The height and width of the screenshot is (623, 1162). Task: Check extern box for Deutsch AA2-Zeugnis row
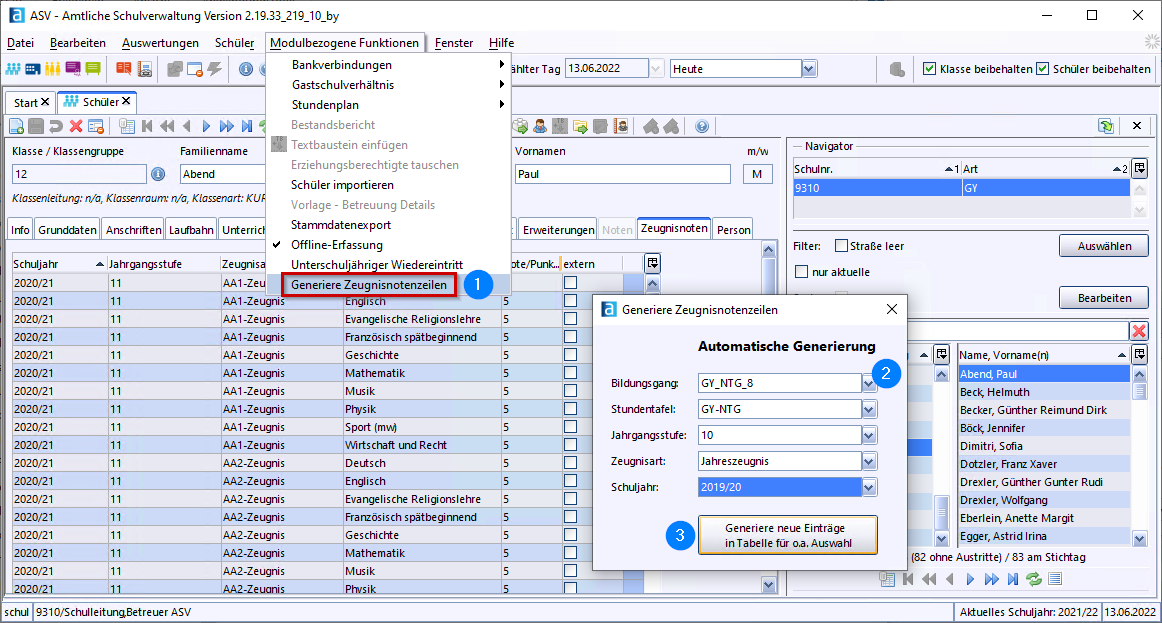[x=571, y=462]
